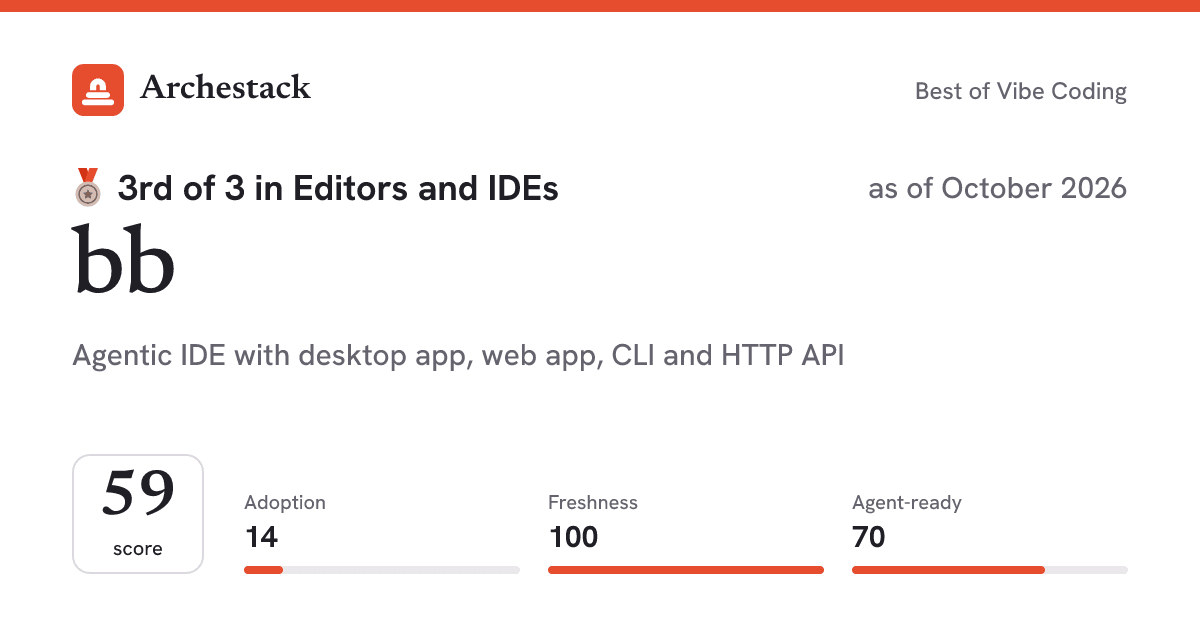This screenshot has height=630, width=1200.
Task: Click the orange Archestack logo icon
Action: click(98, 90)
